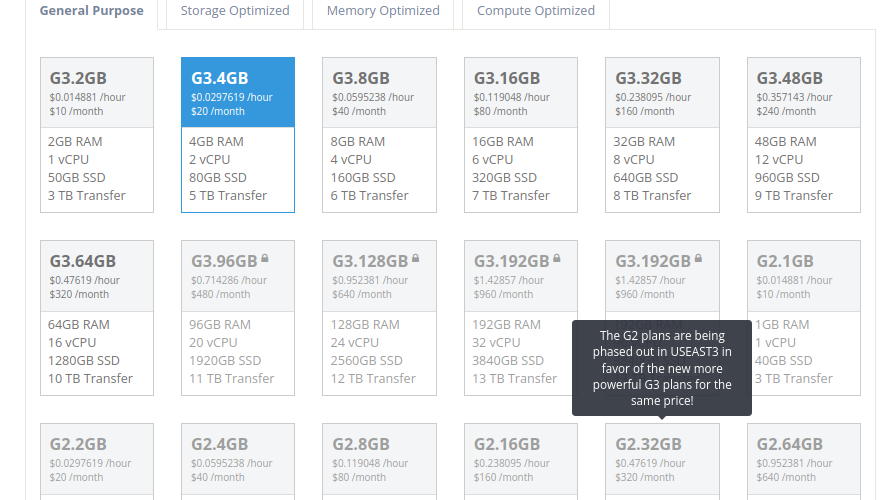
Task: Select the G3.2GB $10/month plan
Action: [x=97, y=135]
